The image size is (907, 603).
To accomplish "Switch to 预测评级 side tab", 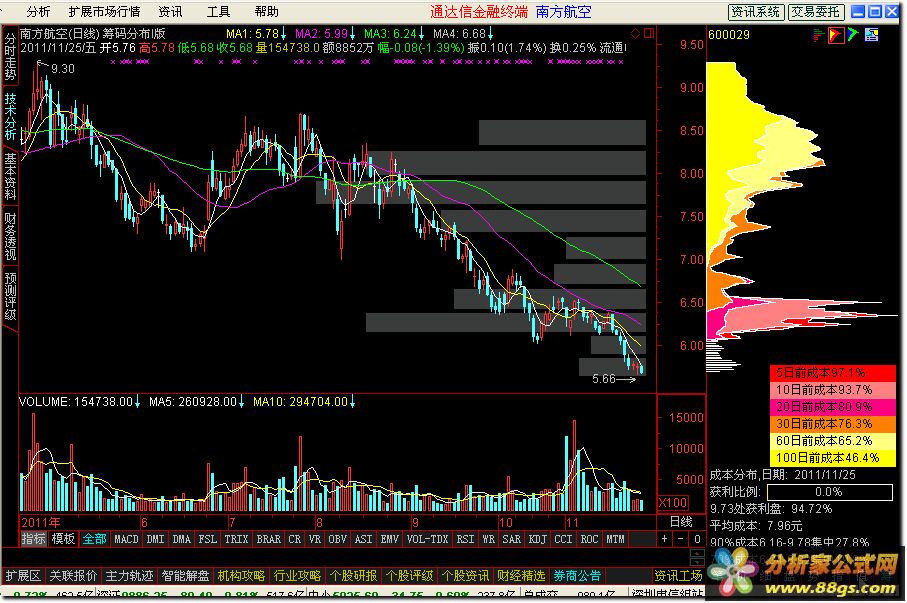I will [10, 296].
